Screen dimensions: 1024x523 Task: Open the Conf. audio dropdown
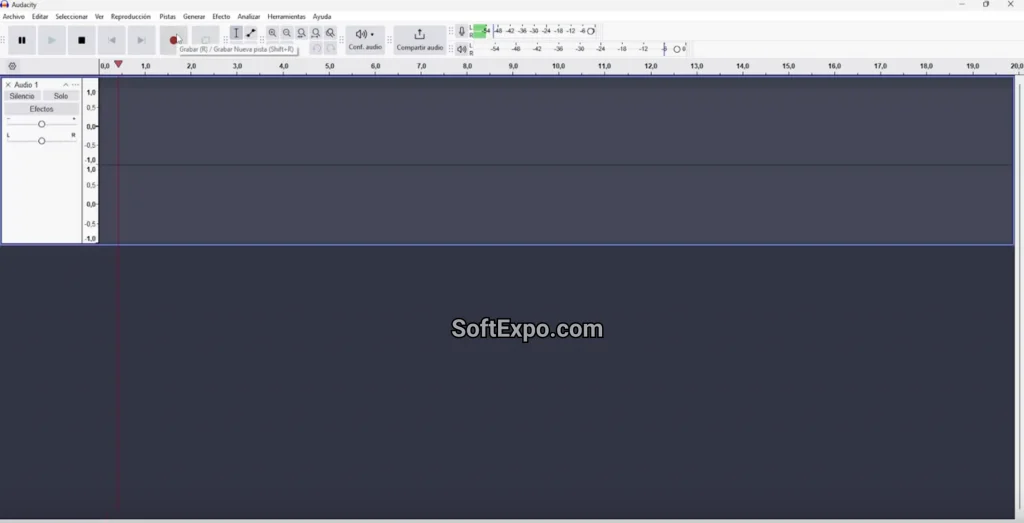pyautogui.click(x=365, y=40)
